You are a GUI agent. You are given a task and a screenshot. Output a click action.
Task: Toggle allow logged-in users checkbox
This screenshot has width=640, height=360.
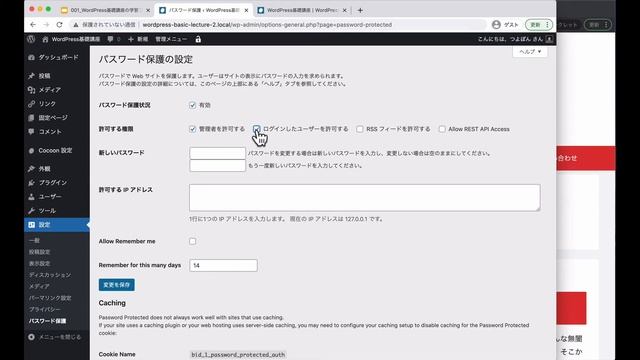[x=256, y=129]
